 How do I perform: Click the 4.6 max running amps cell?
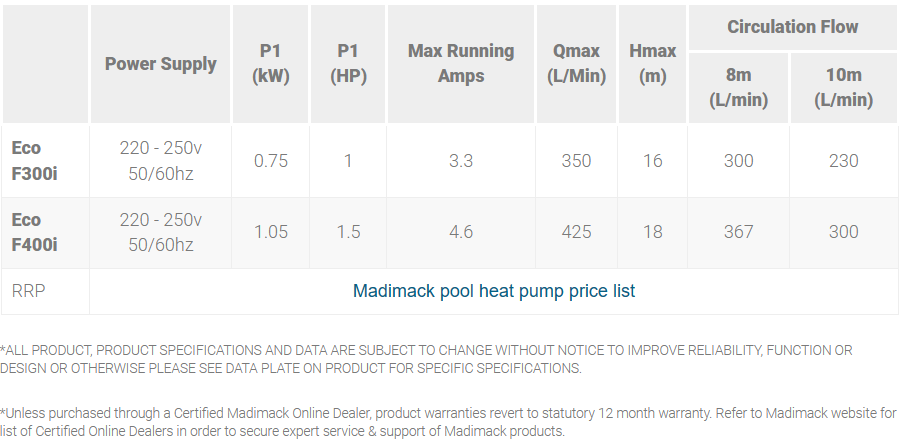pyautogui.click(x=460, y=232)
